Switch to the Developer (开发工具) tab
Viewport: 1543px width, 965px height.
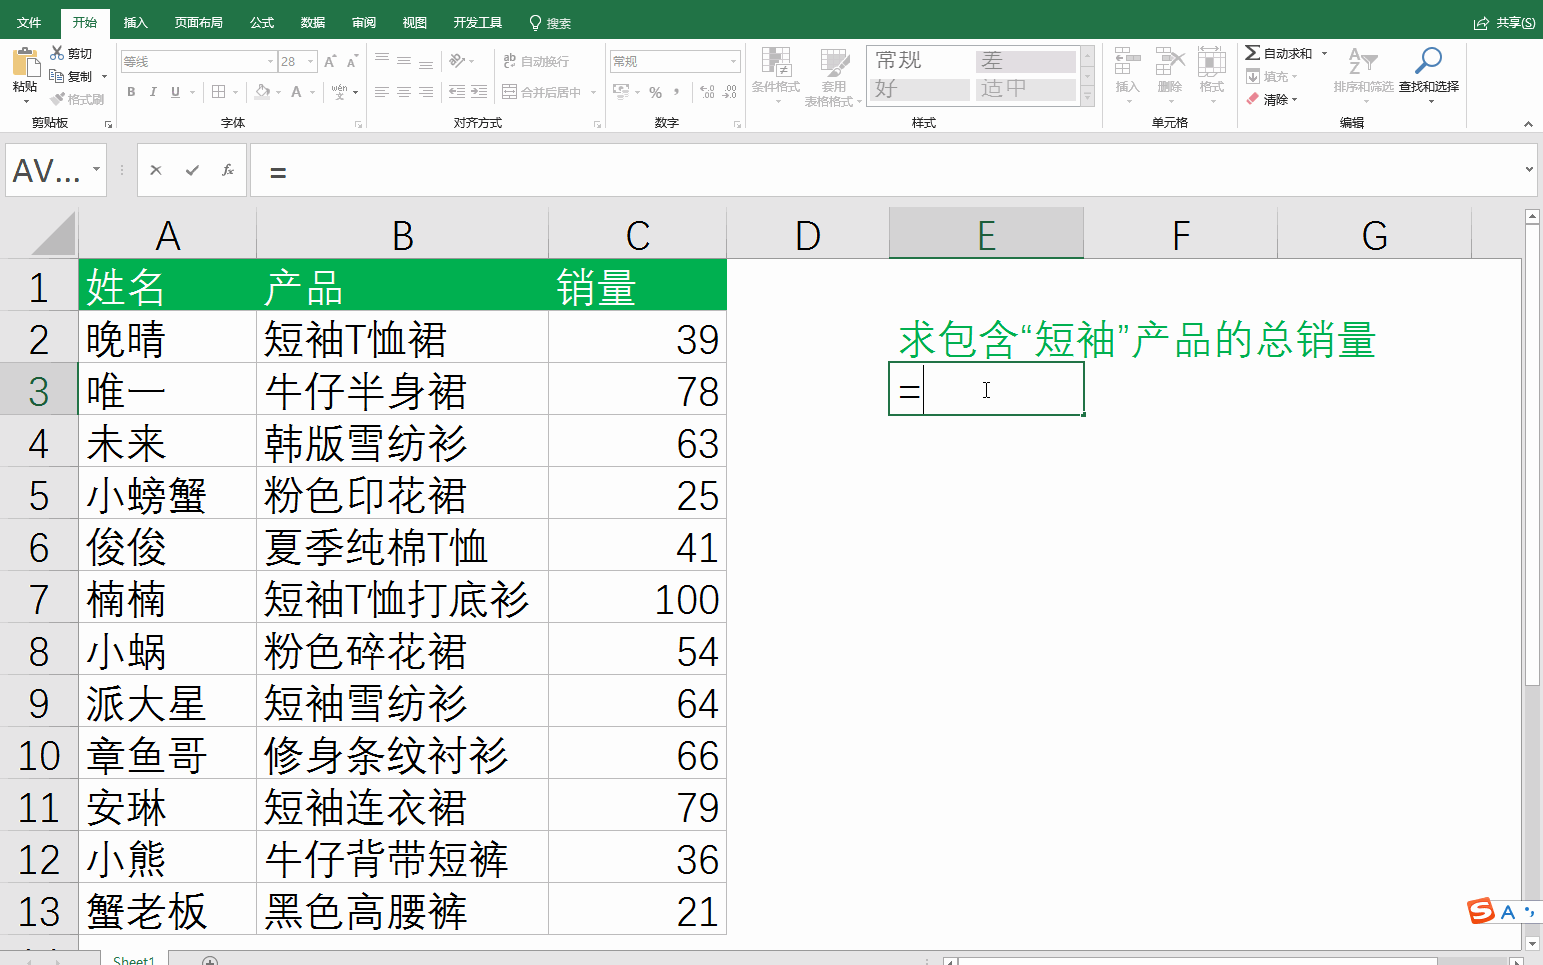(x=478, y=22)
